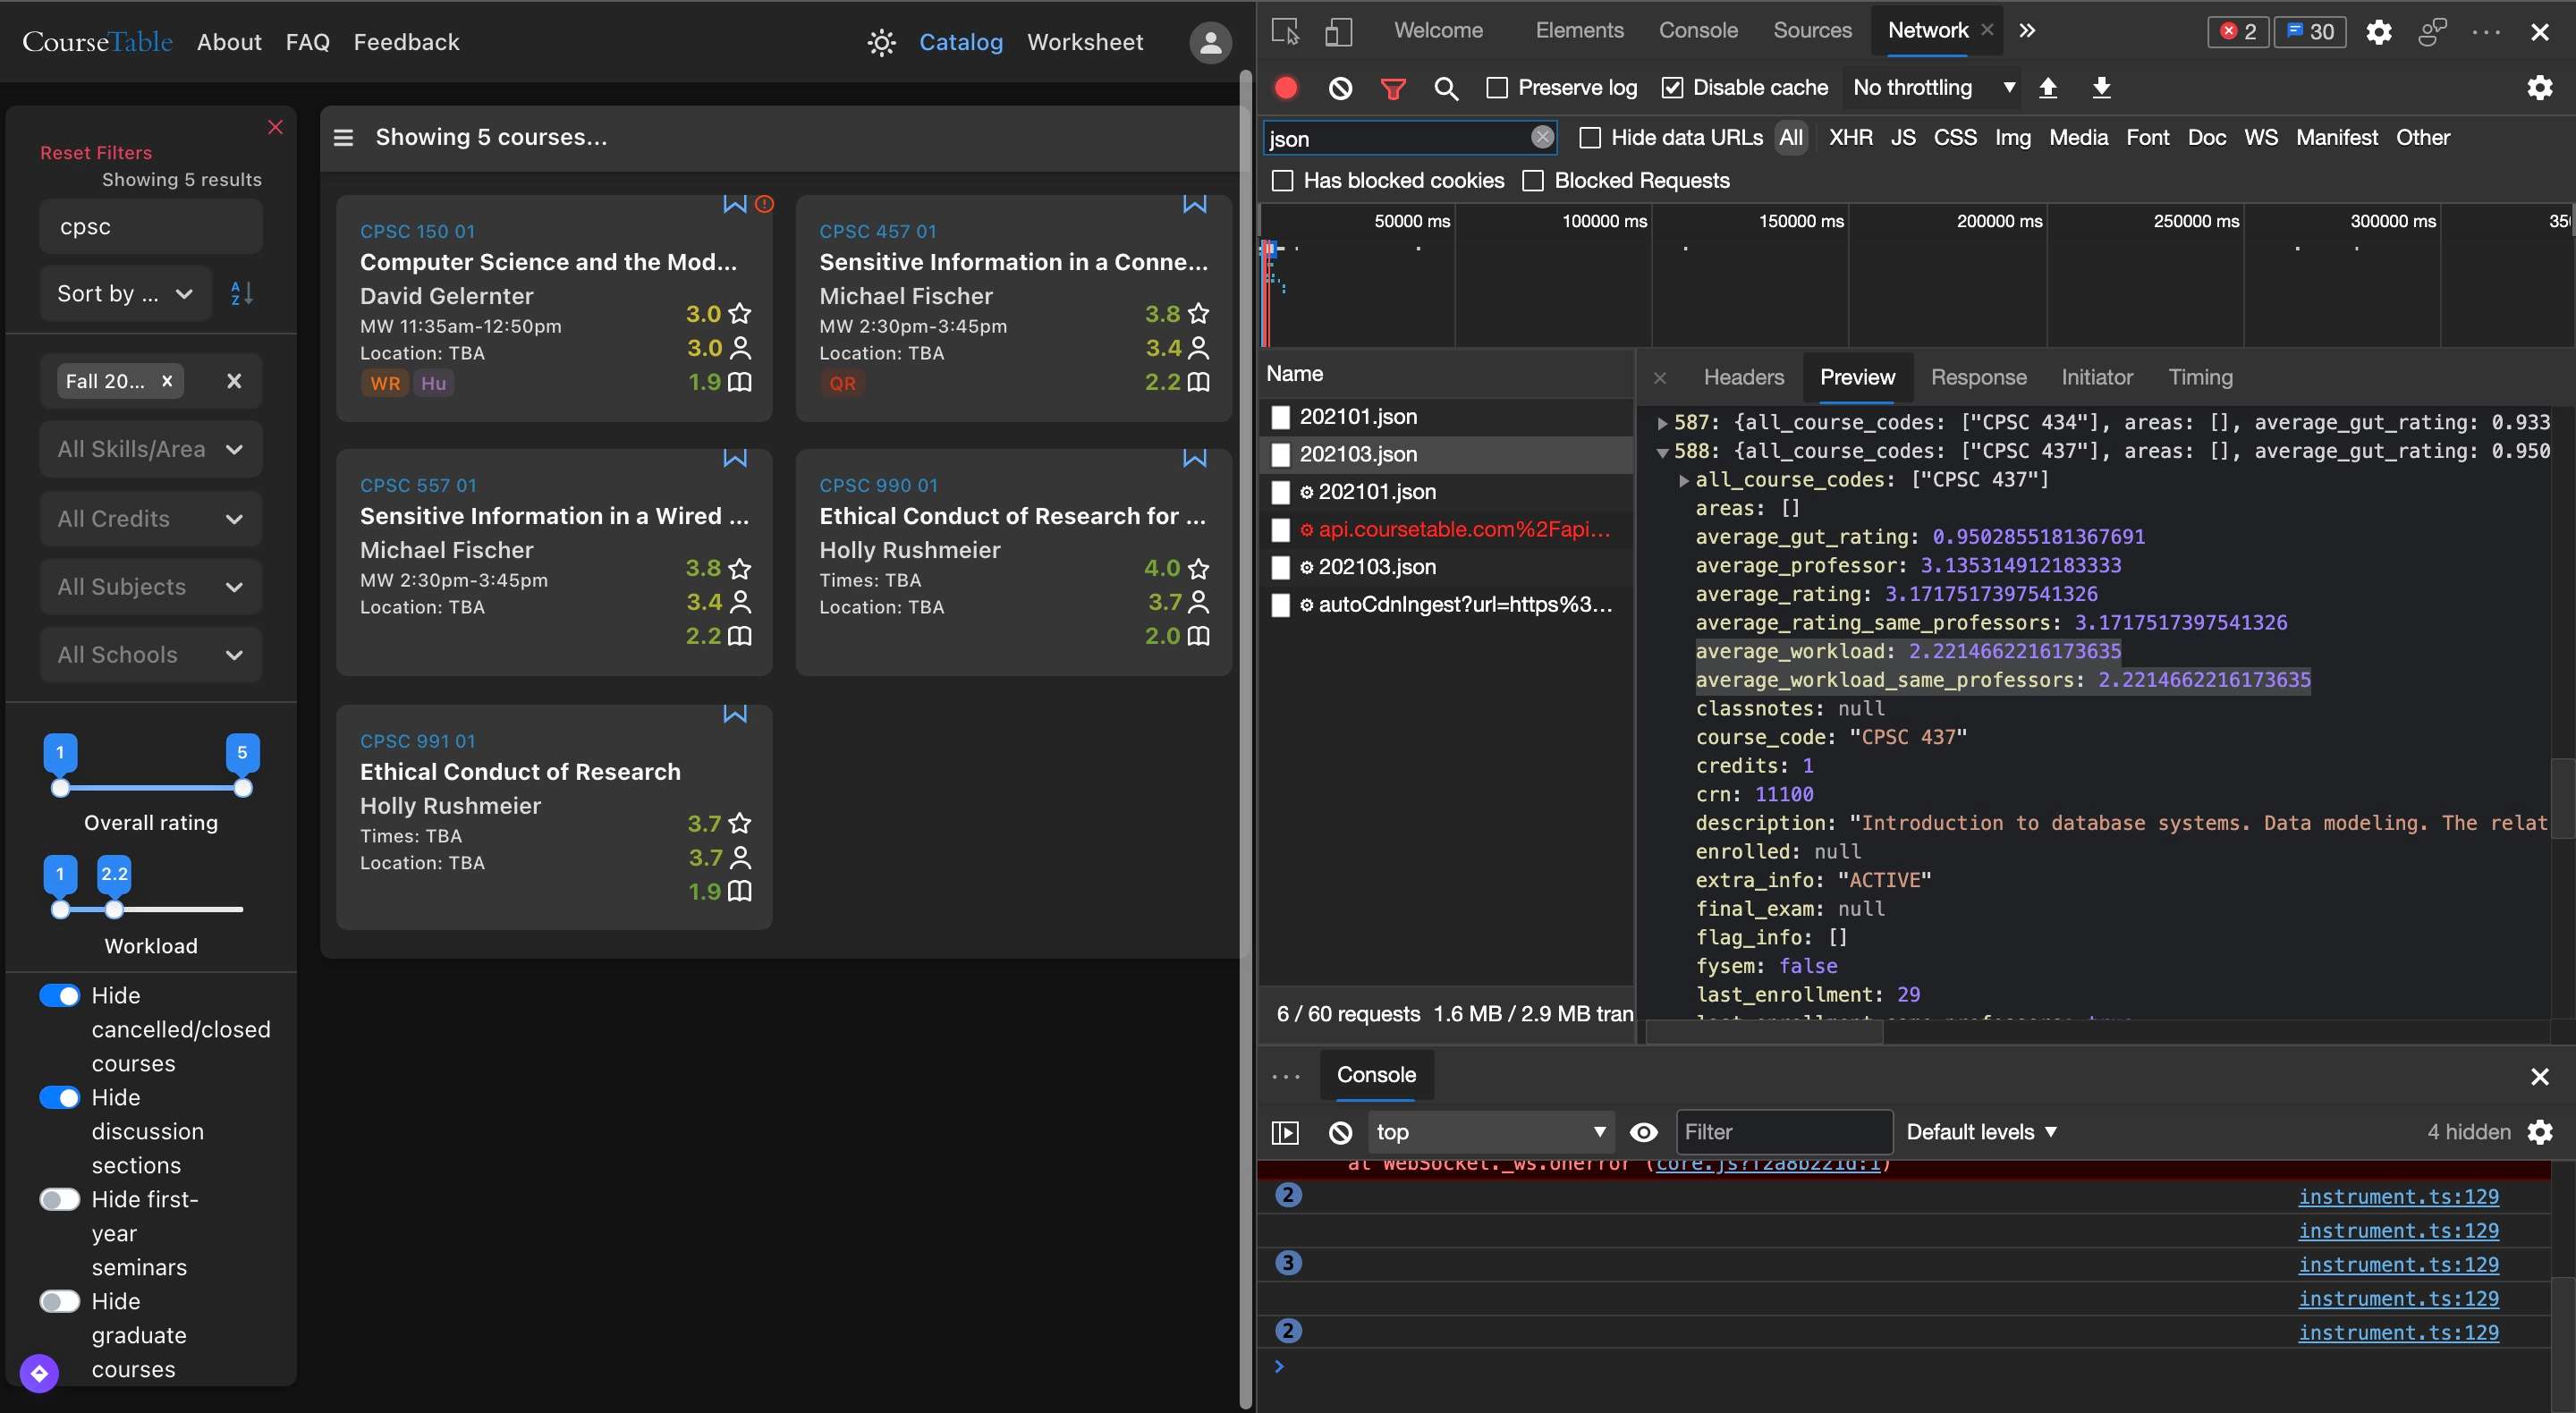Click Reset Filters link

point(96,153)
